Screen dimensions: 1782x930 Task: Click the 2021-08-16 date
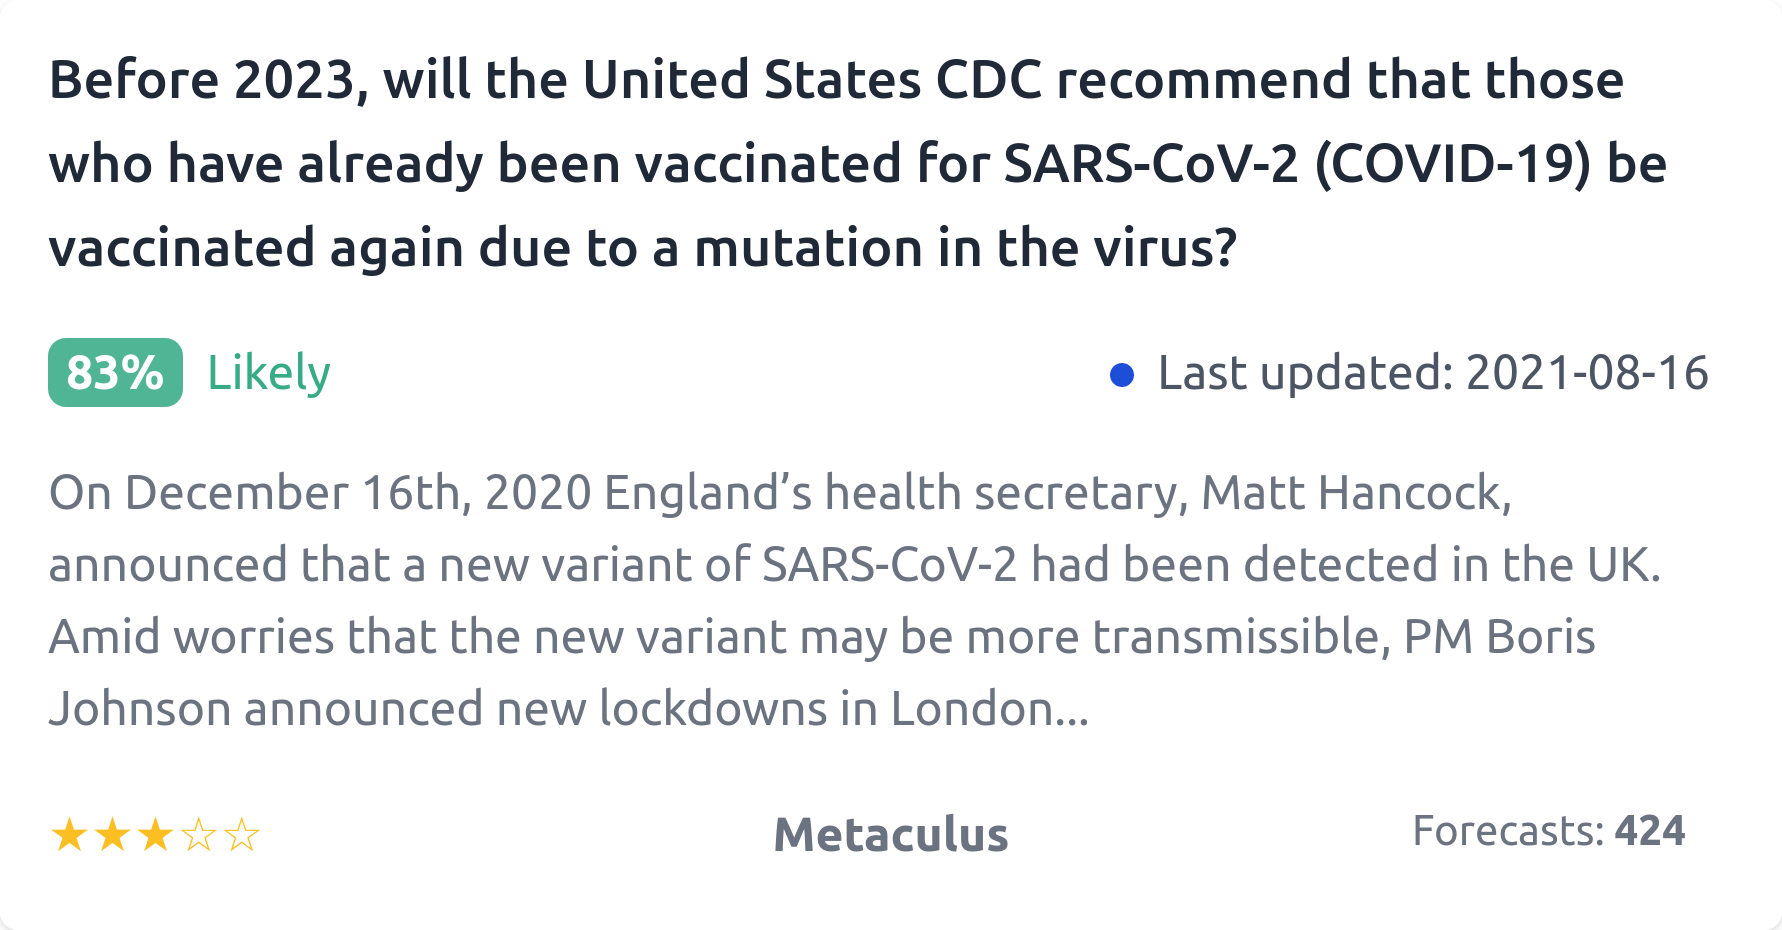click(1587, 373)
